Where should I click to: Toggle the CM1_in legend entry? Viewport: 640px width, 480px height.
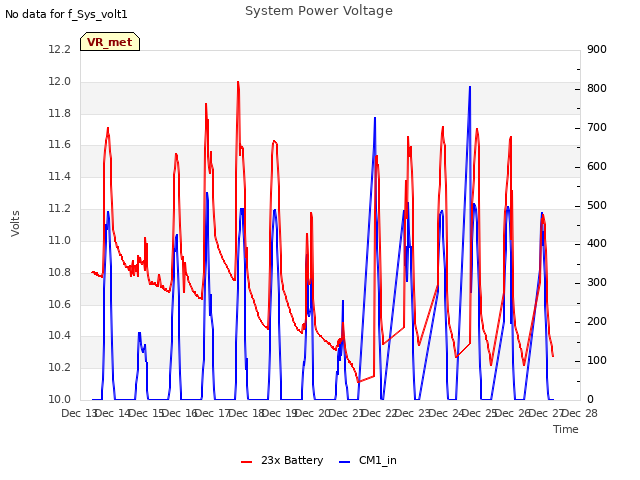[368, 460]
